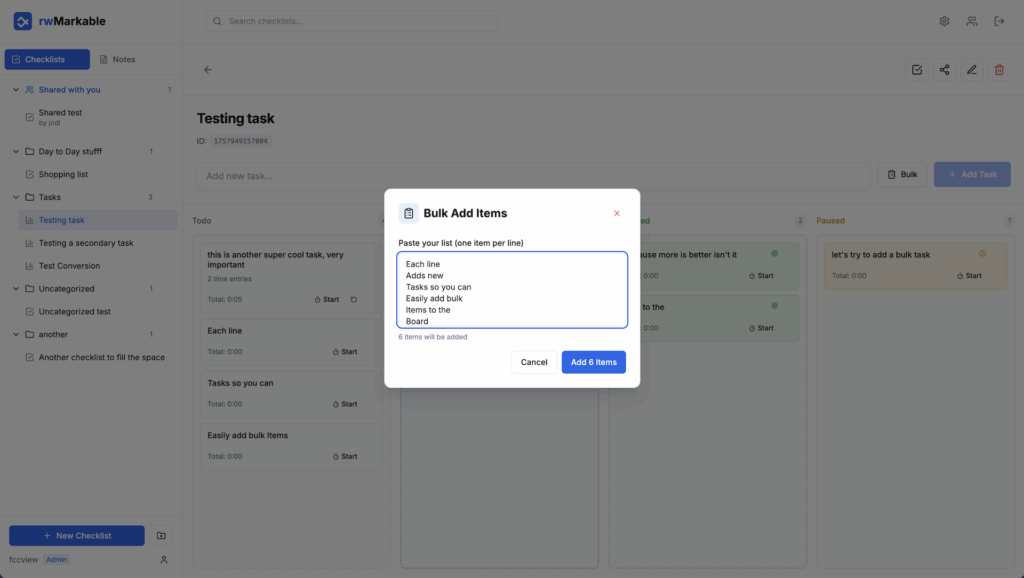Image resolution: width=1024 pixels, height=578 pixels.
Task: Click the users icon in header
Action: (971, 21)
